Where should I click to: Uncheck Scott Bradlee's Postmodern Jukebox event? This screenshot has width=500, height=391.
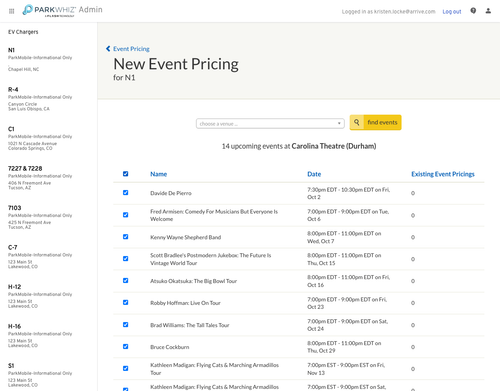point(125,259)
